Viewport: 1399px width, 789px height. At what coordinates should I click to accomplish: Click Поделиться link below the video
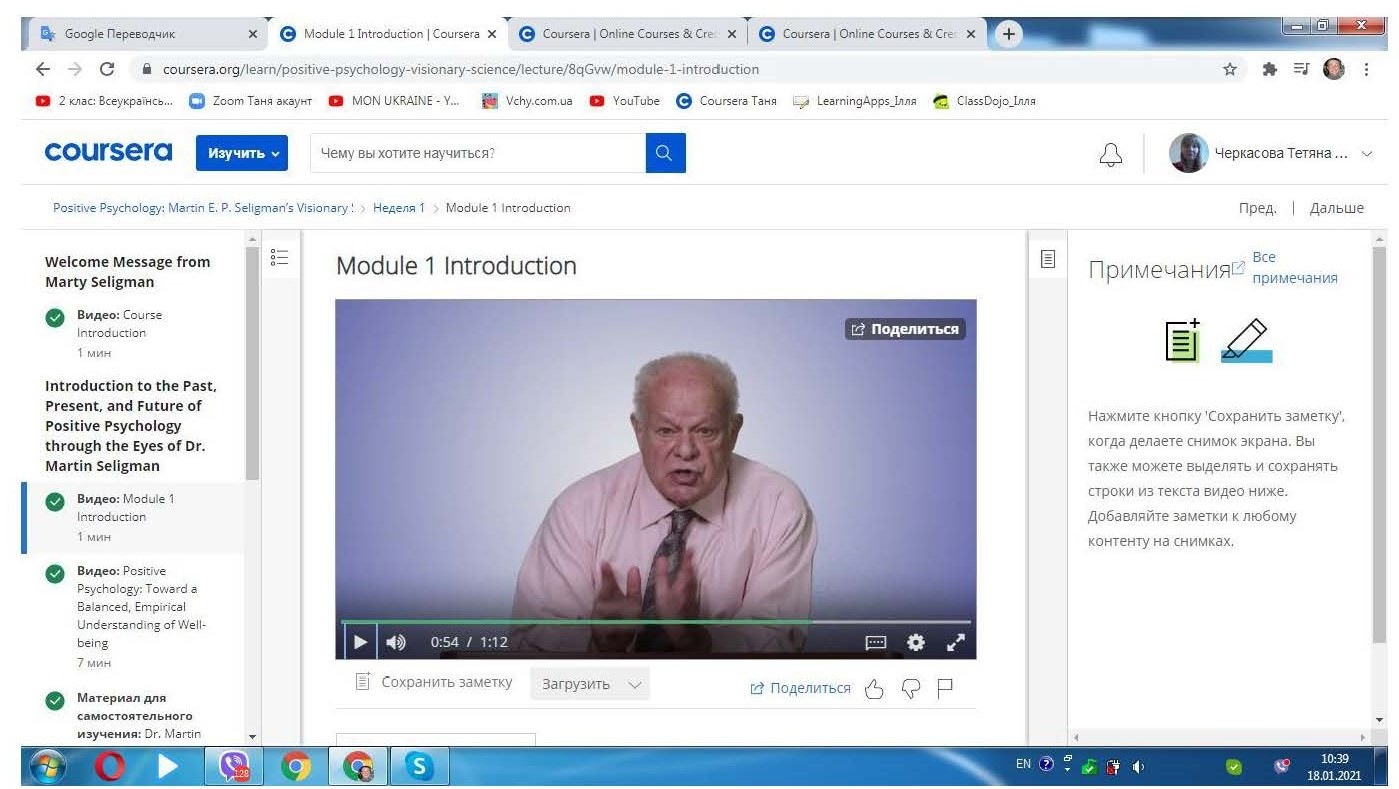pyautogui.click(x=800, y=688)
